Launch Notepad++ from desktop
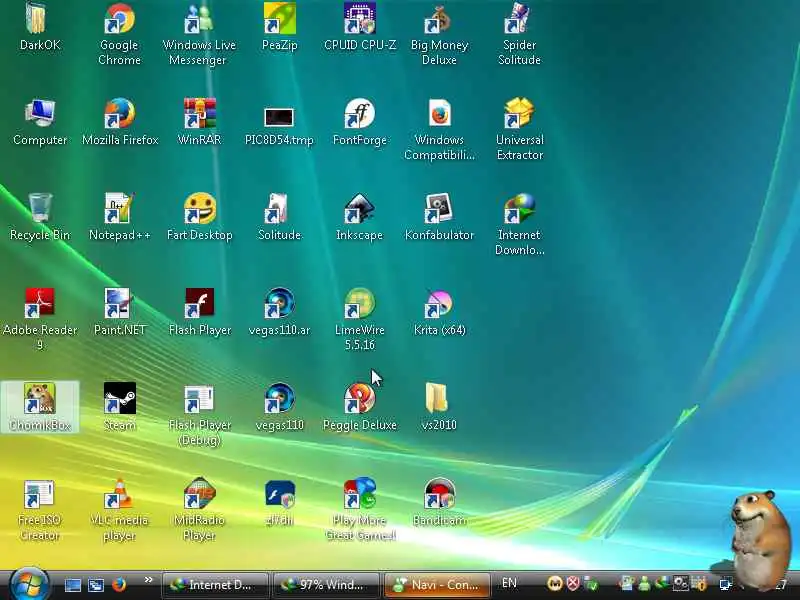Viewport: 800px width, 600px height. point(119,208)
